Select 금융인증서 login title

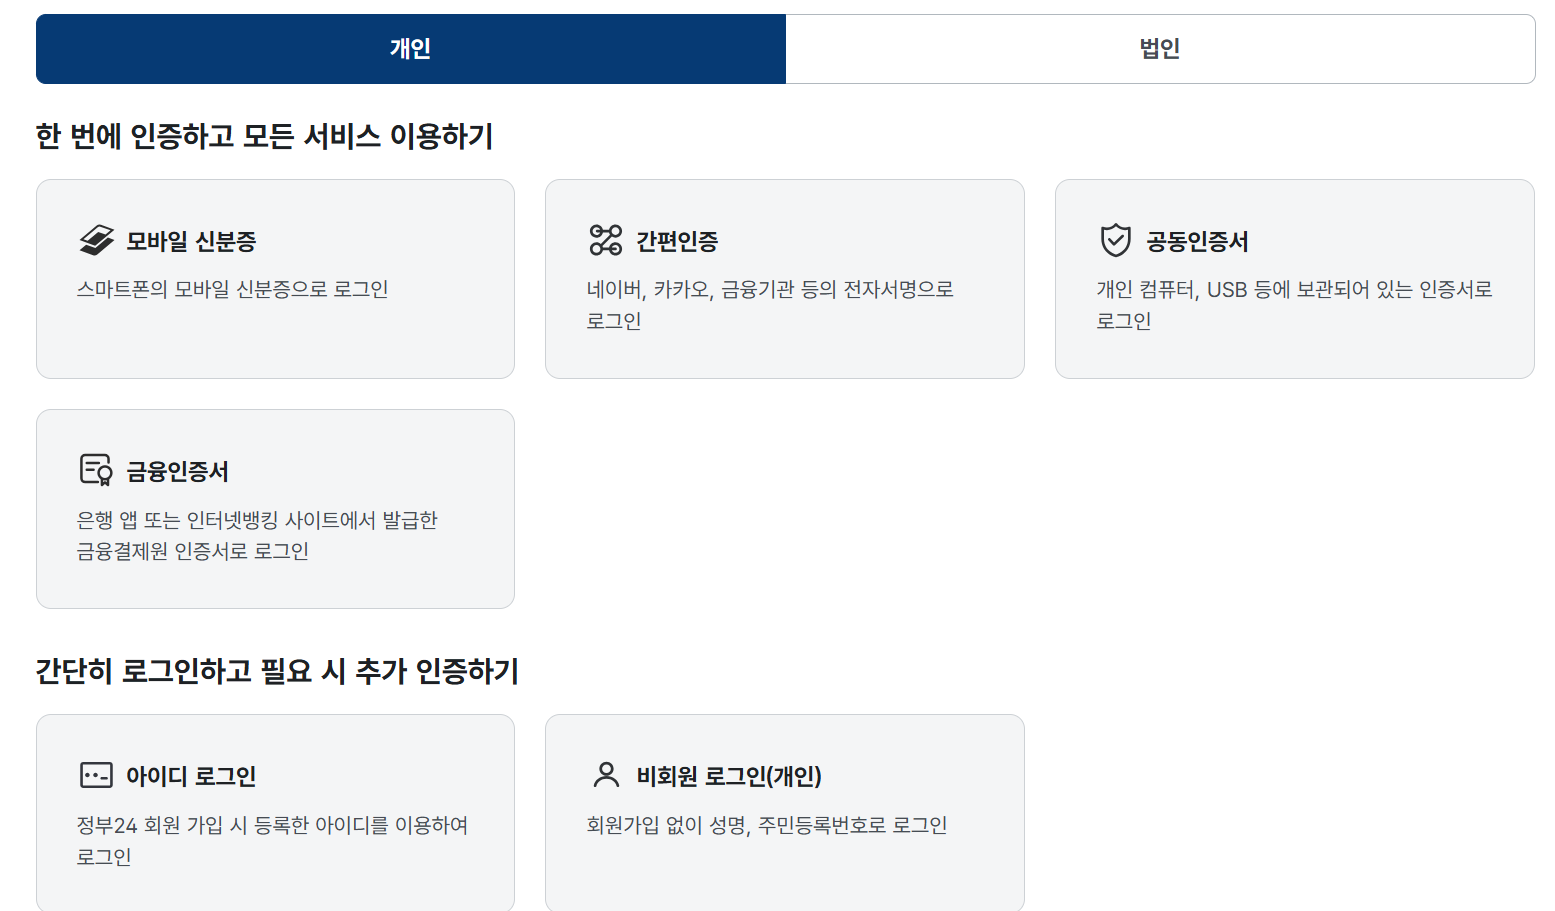pyautogui.click(x=177, y=471)
